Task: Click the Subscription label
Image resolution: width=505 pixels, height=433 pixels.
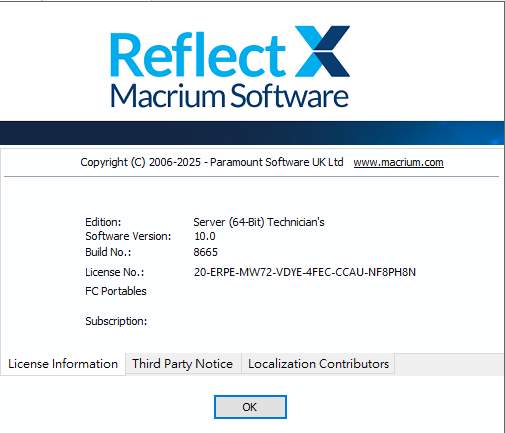Action: tap(116, 321)
